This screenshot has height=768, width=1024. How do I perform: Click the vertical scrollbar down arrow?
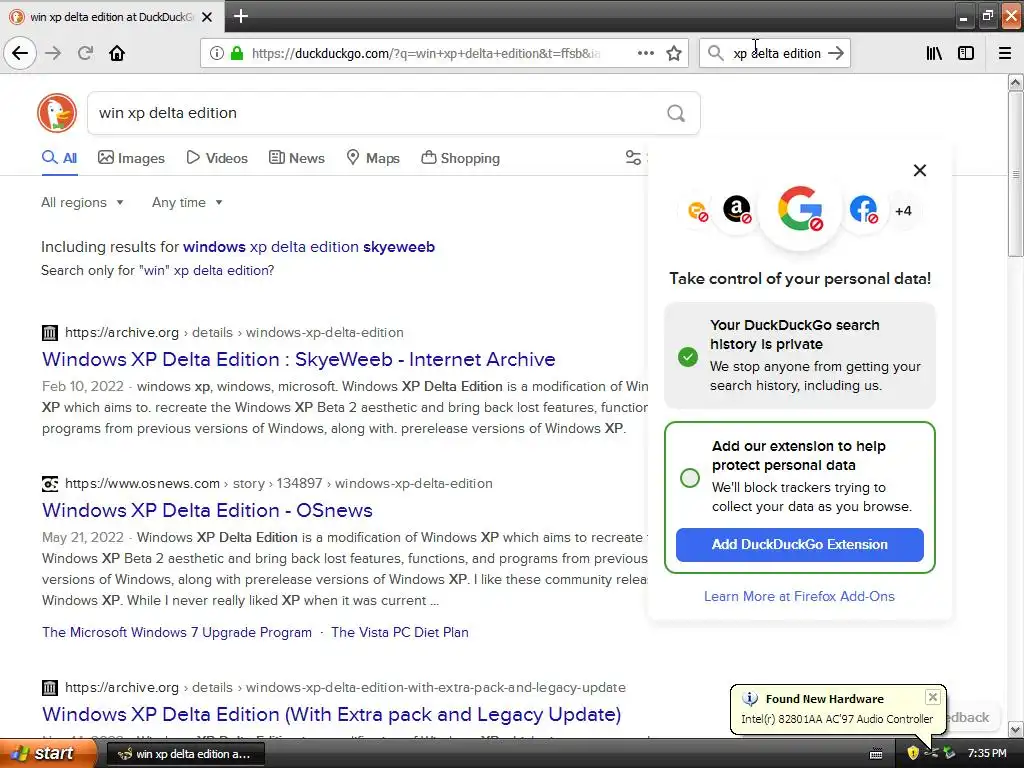(1015, 729)
